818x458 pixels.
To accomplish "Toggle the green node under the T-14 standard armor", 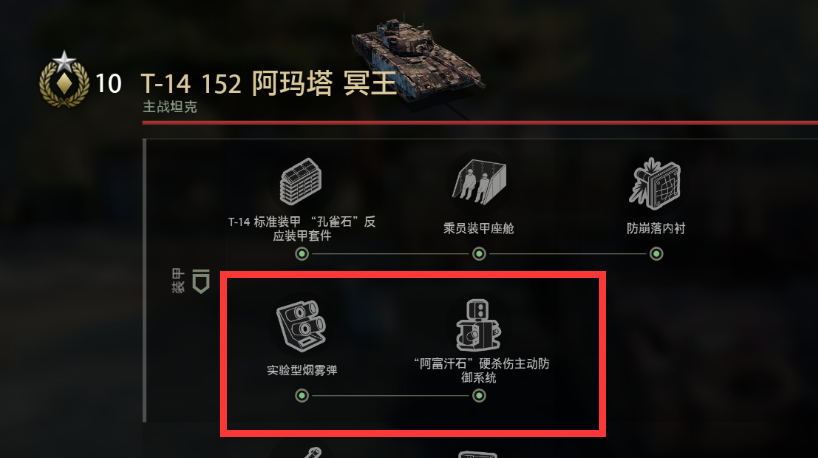I will [302, 254].
